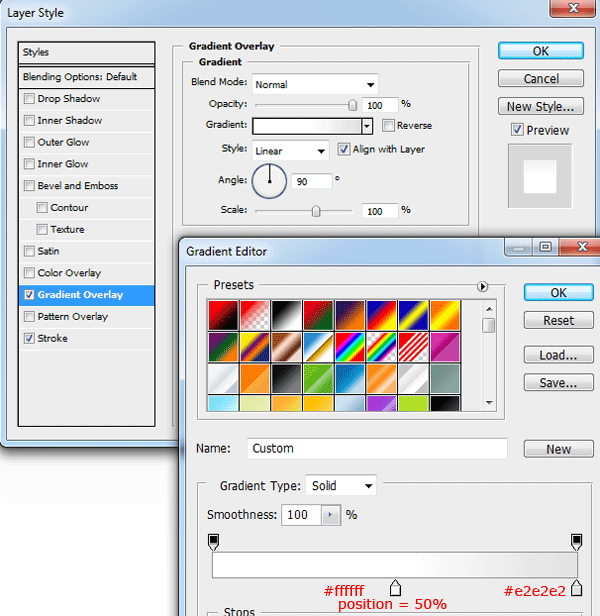Select Blending Options: Default

pyautogui.click(x=86, y=77)
